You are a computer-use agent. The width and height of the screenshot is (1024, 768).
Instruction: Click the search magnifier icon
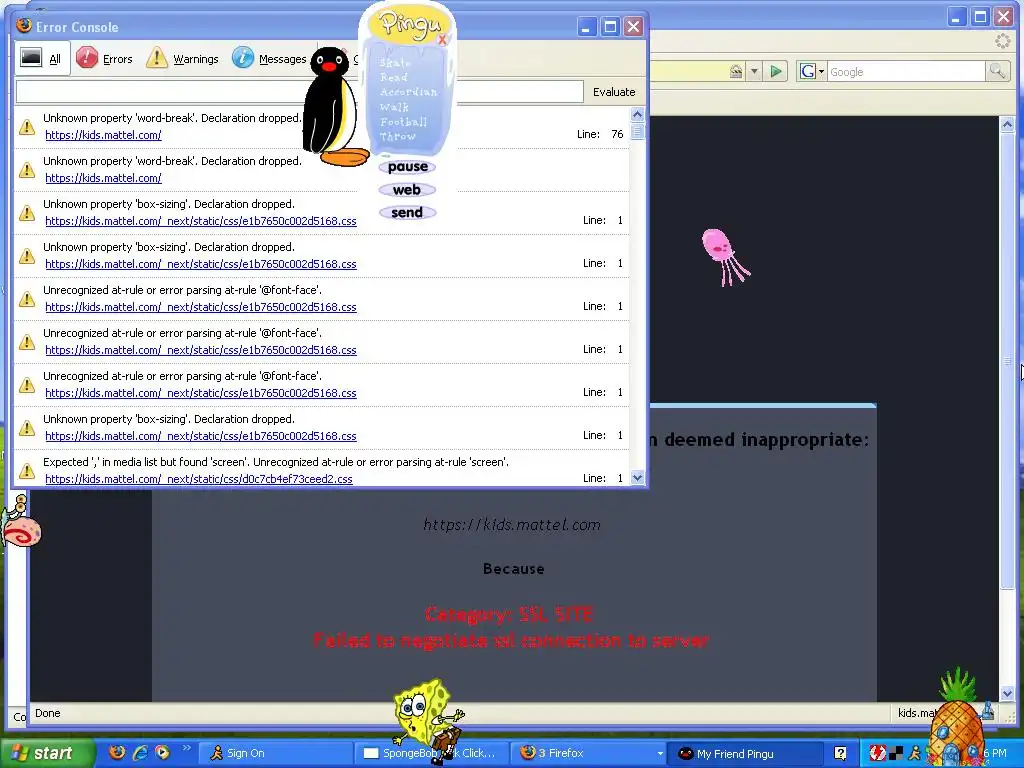997,71
